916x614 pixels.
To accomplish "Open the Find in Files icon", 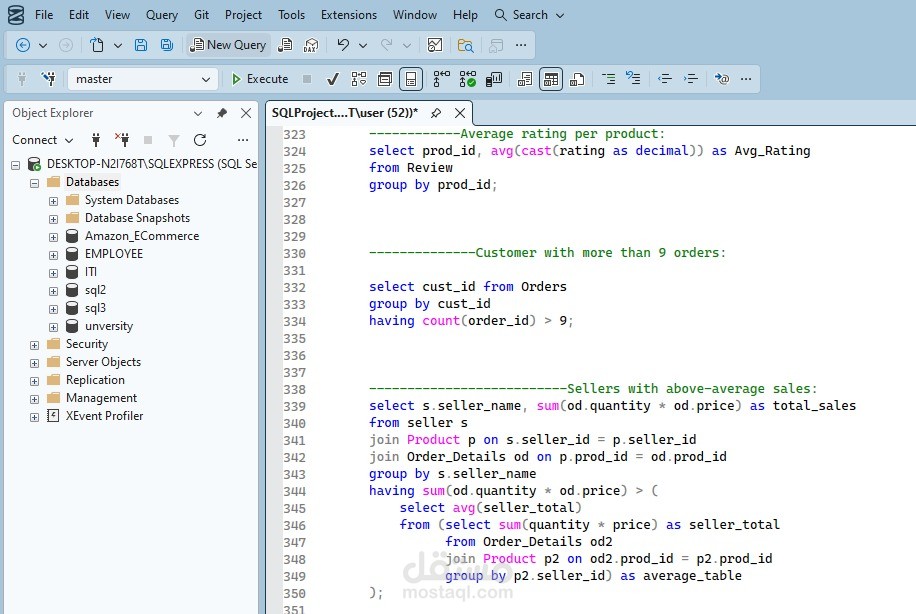I will point(465,45).
